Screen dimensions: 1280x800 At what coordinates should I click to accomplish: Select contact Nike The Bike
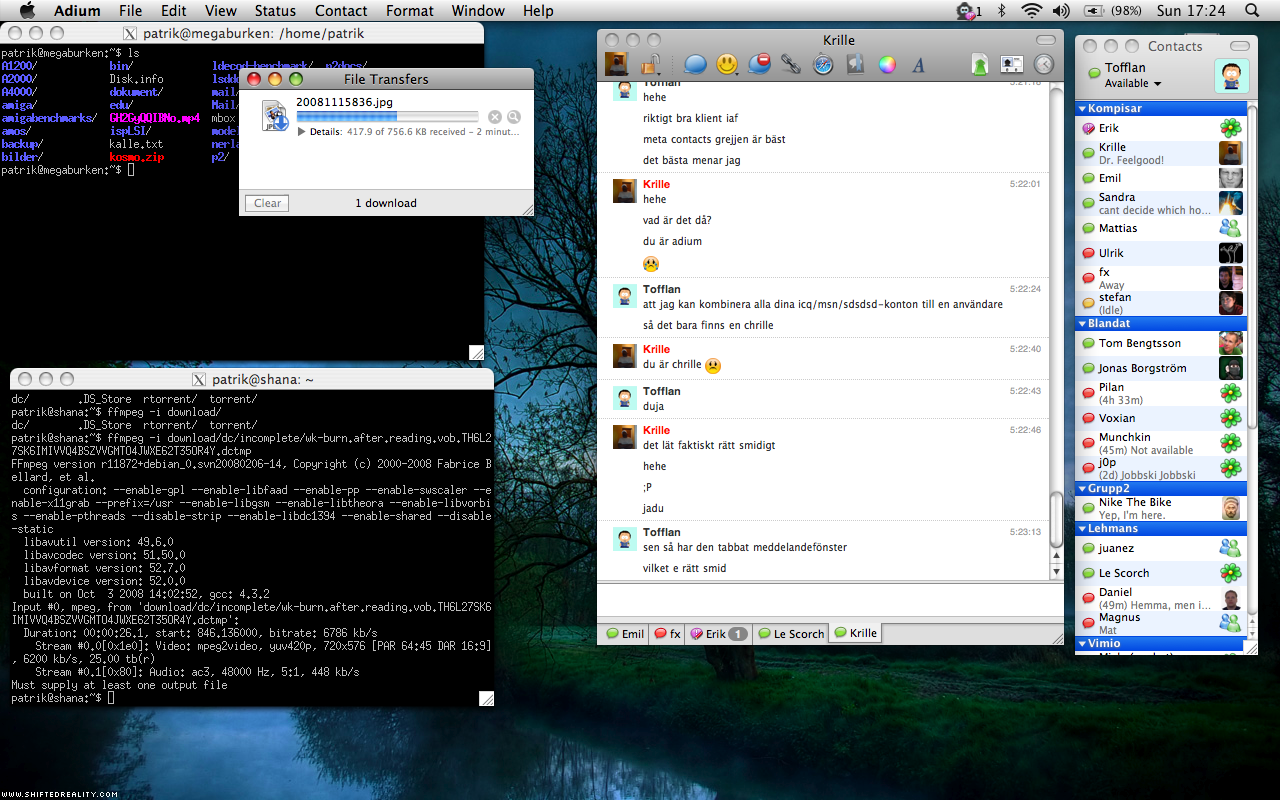click(1161, 508)
